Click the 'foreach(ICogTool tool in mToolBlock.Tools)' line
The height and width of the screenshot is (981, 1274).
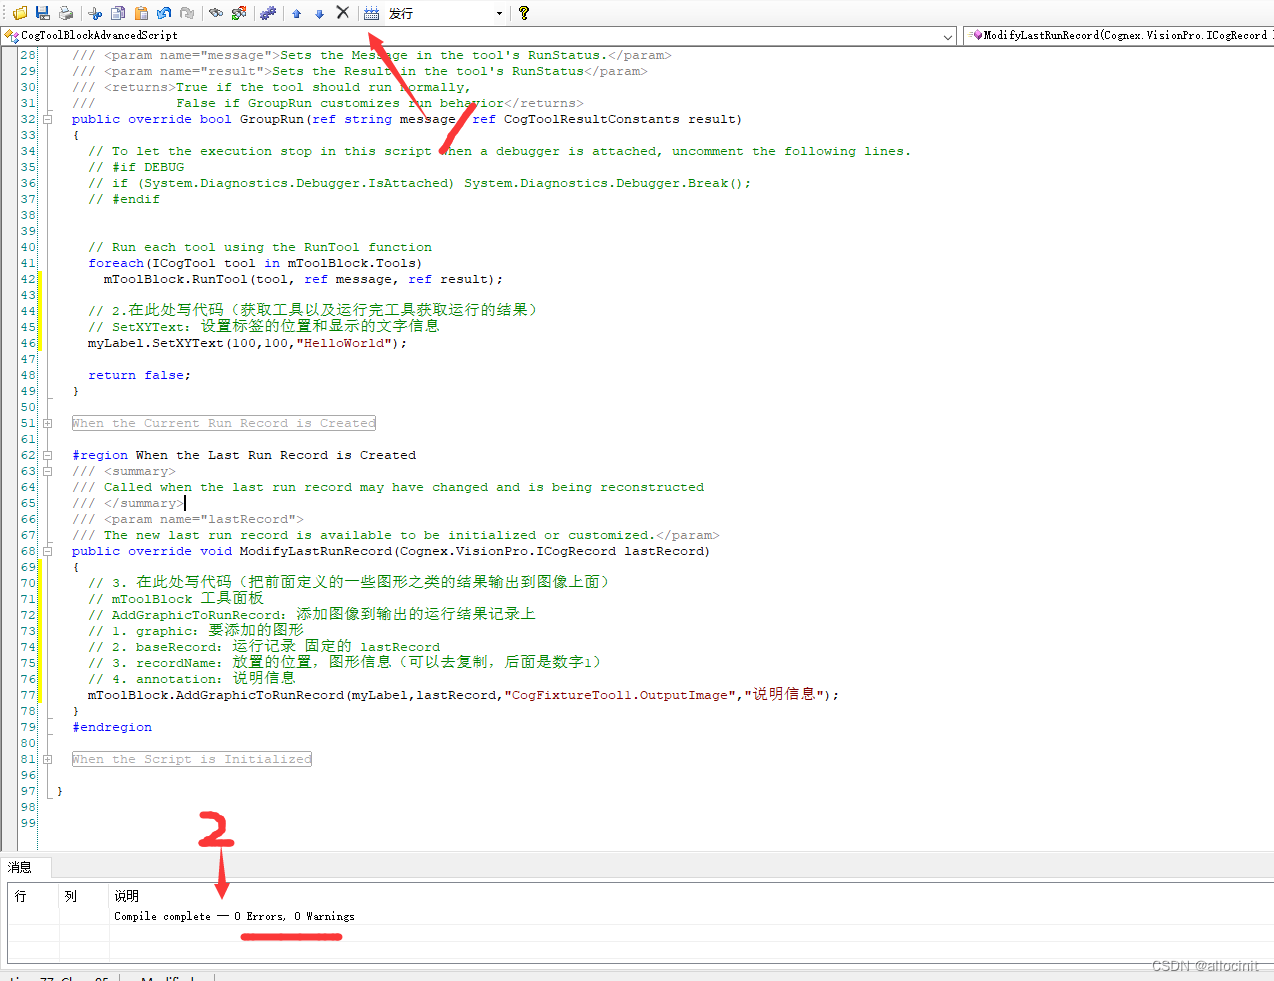coord(255,263)
